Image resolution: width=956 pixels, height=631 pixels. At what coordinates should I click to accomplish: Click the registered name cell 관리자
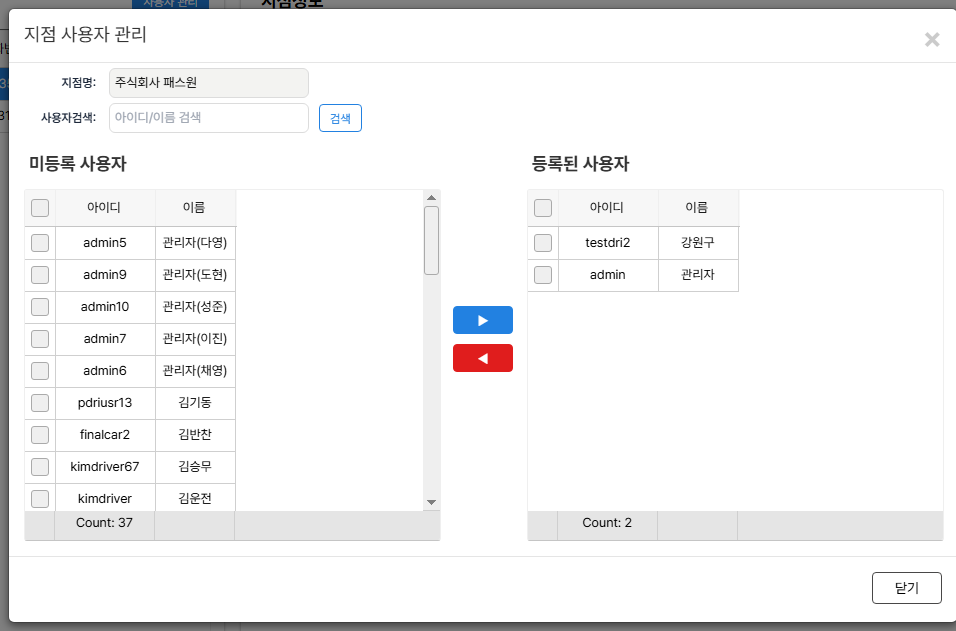[x=698, y=275]
